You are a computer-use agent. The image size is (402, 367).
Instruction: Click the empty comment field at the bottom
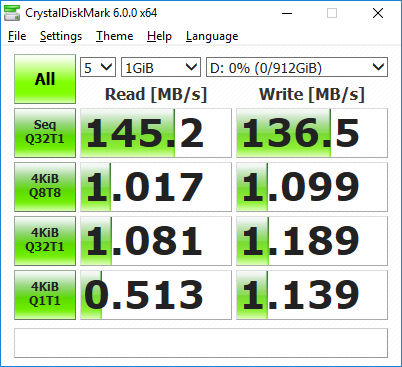coord(201,343)
